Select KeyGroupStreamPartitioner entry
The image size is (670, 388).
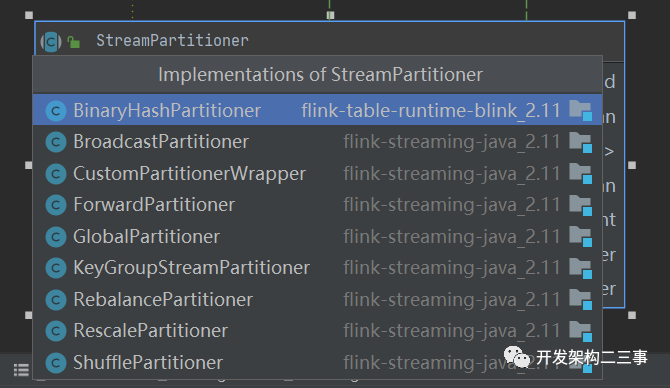(317, 268)
